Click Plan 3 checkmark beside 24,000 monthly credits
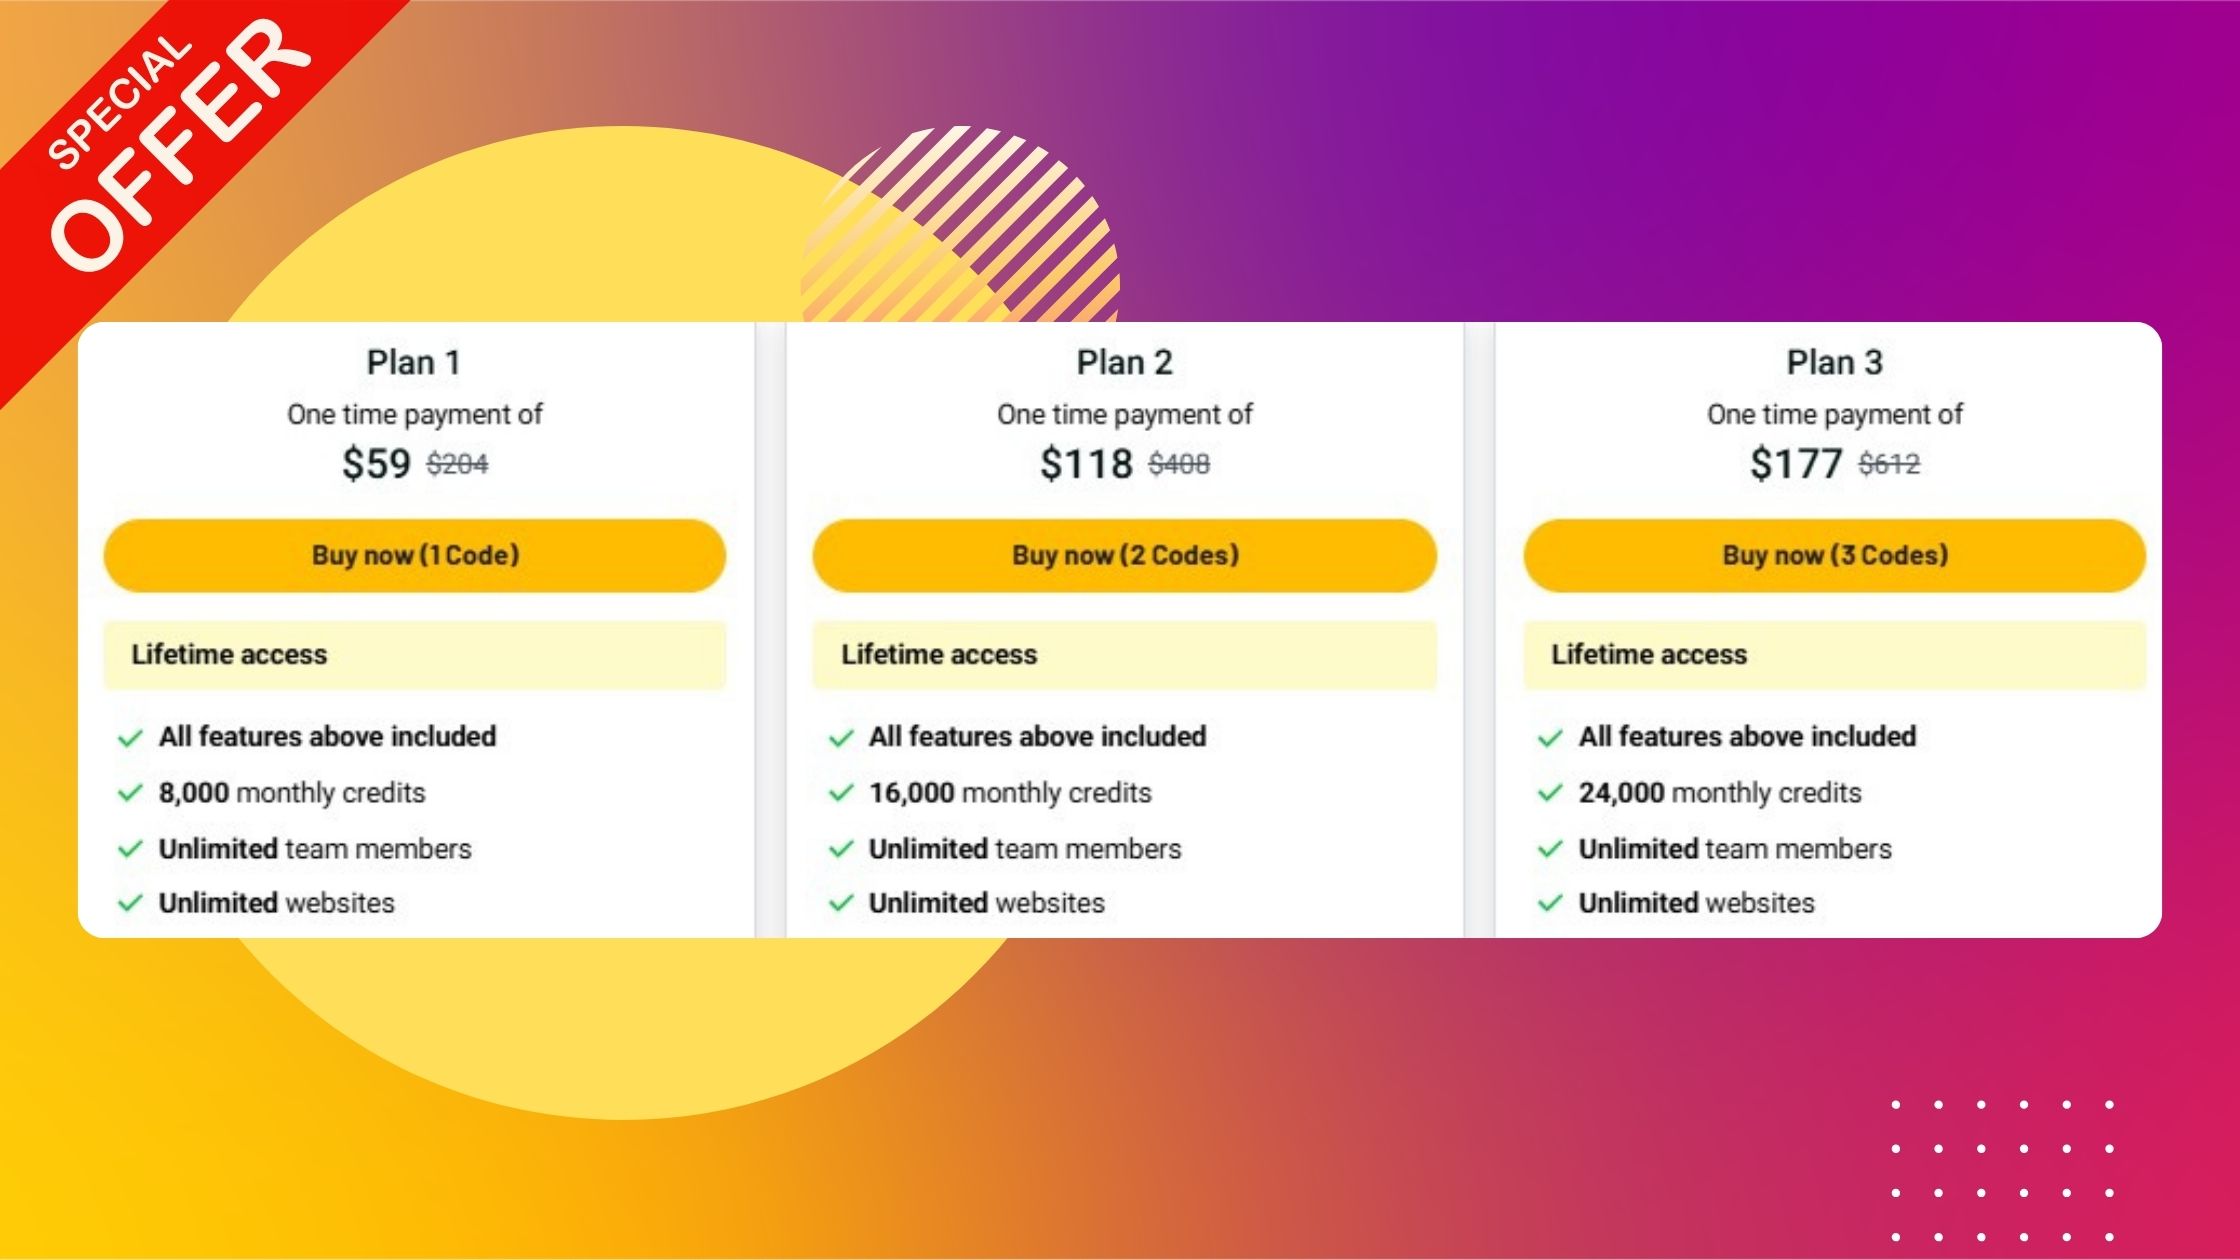 [x=1550, y=794]
